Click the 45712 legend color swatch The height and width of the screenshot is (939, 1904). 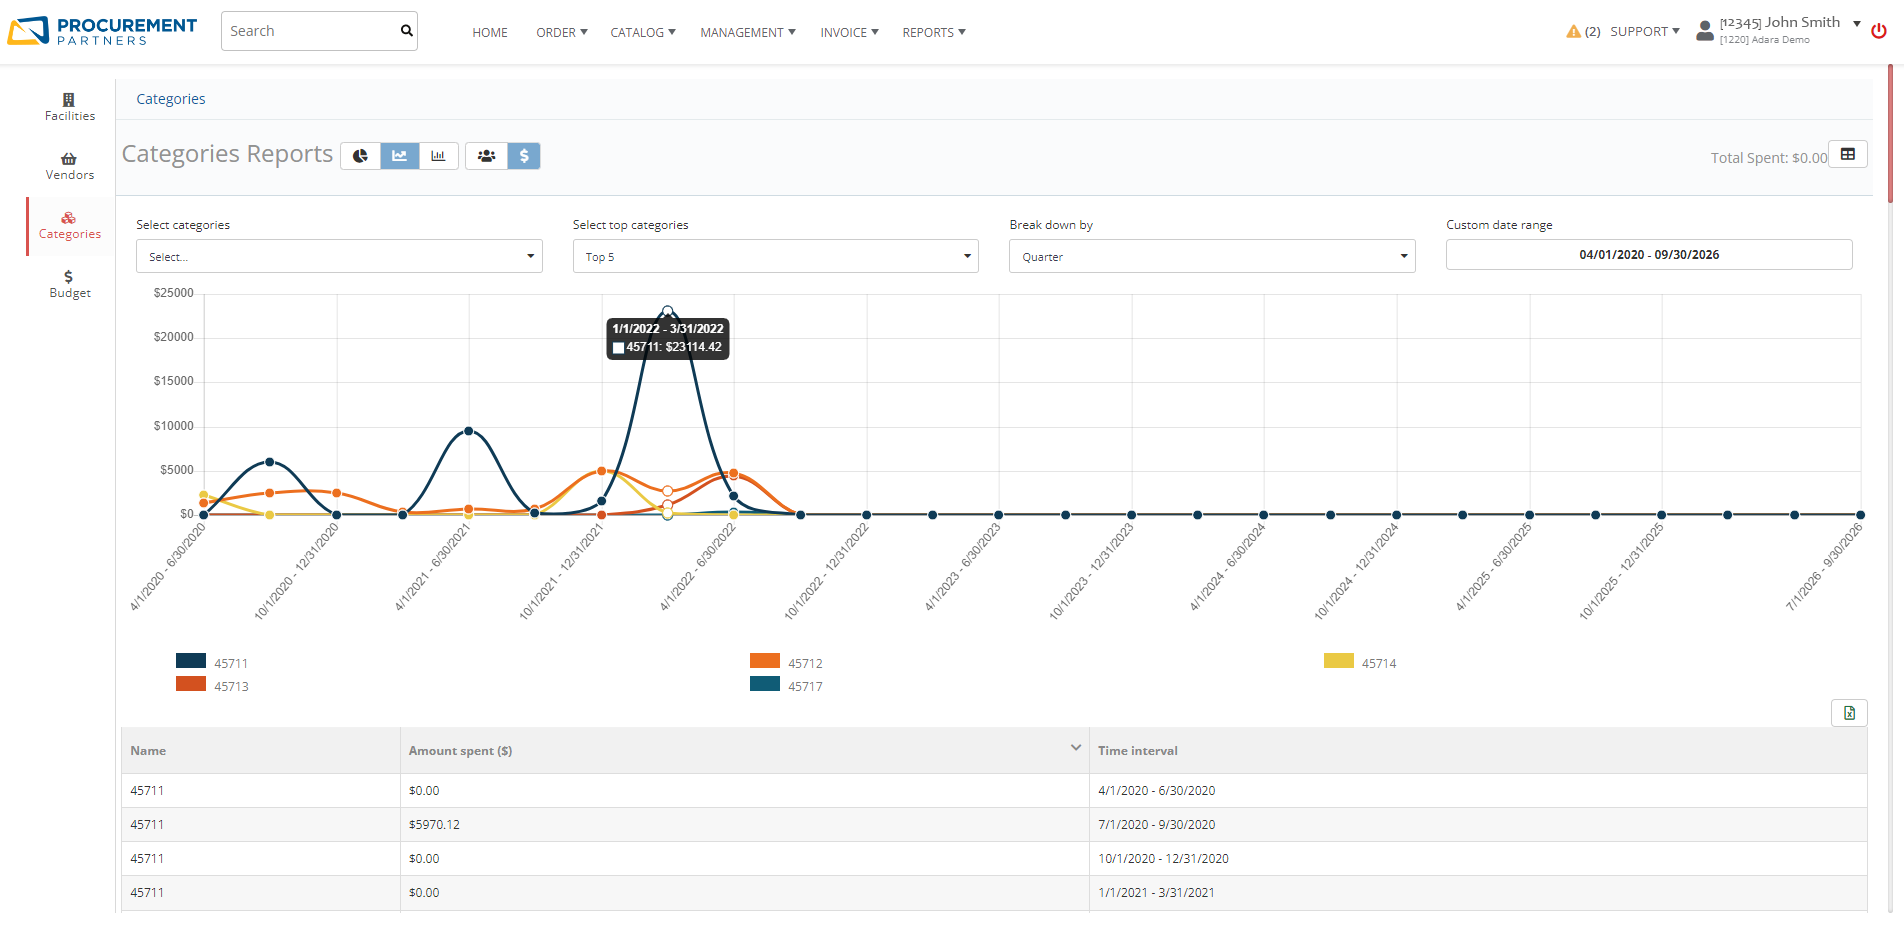tap(763, 660)
